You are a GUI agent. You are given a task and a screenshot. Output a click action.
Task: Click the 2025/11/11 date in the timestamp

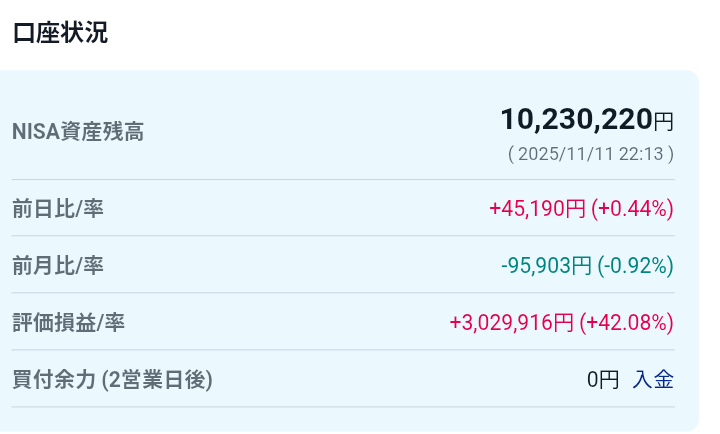565,154
